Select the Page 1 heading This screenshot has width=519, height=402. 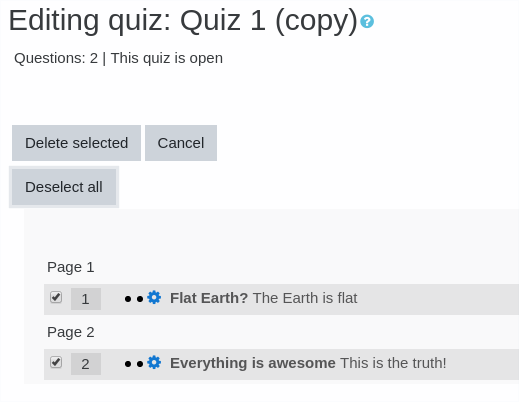[x=71, y=267]
